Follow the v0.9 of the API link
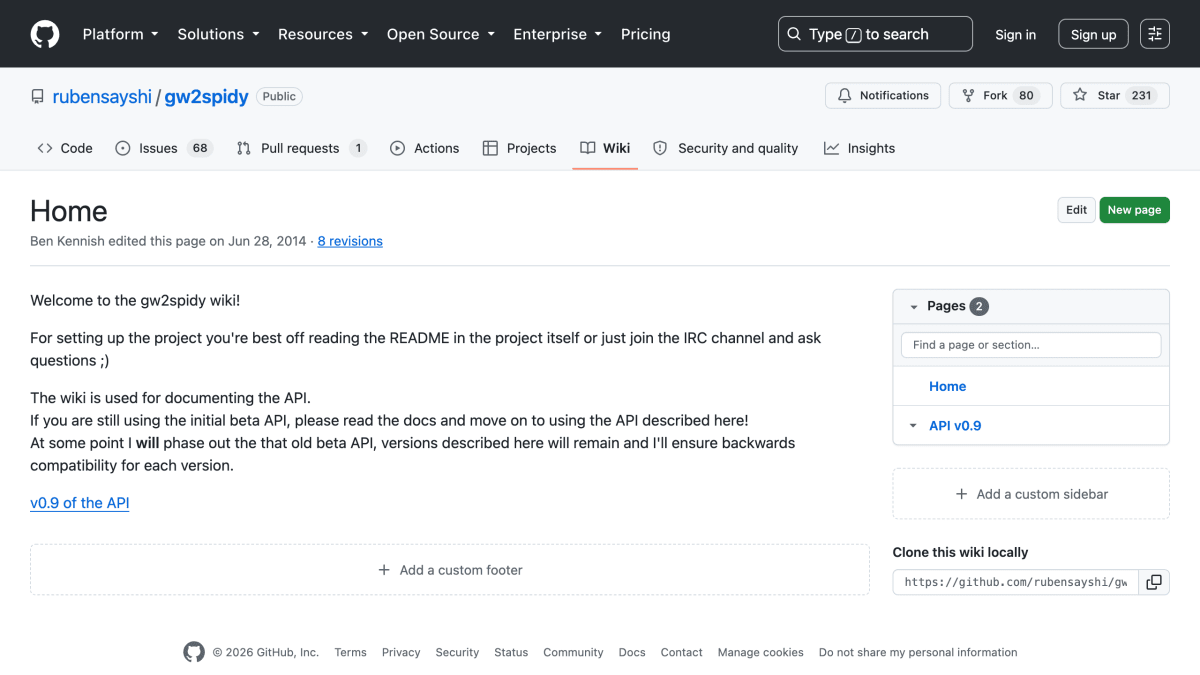The image size is (1200, 675). pos(80,503)
